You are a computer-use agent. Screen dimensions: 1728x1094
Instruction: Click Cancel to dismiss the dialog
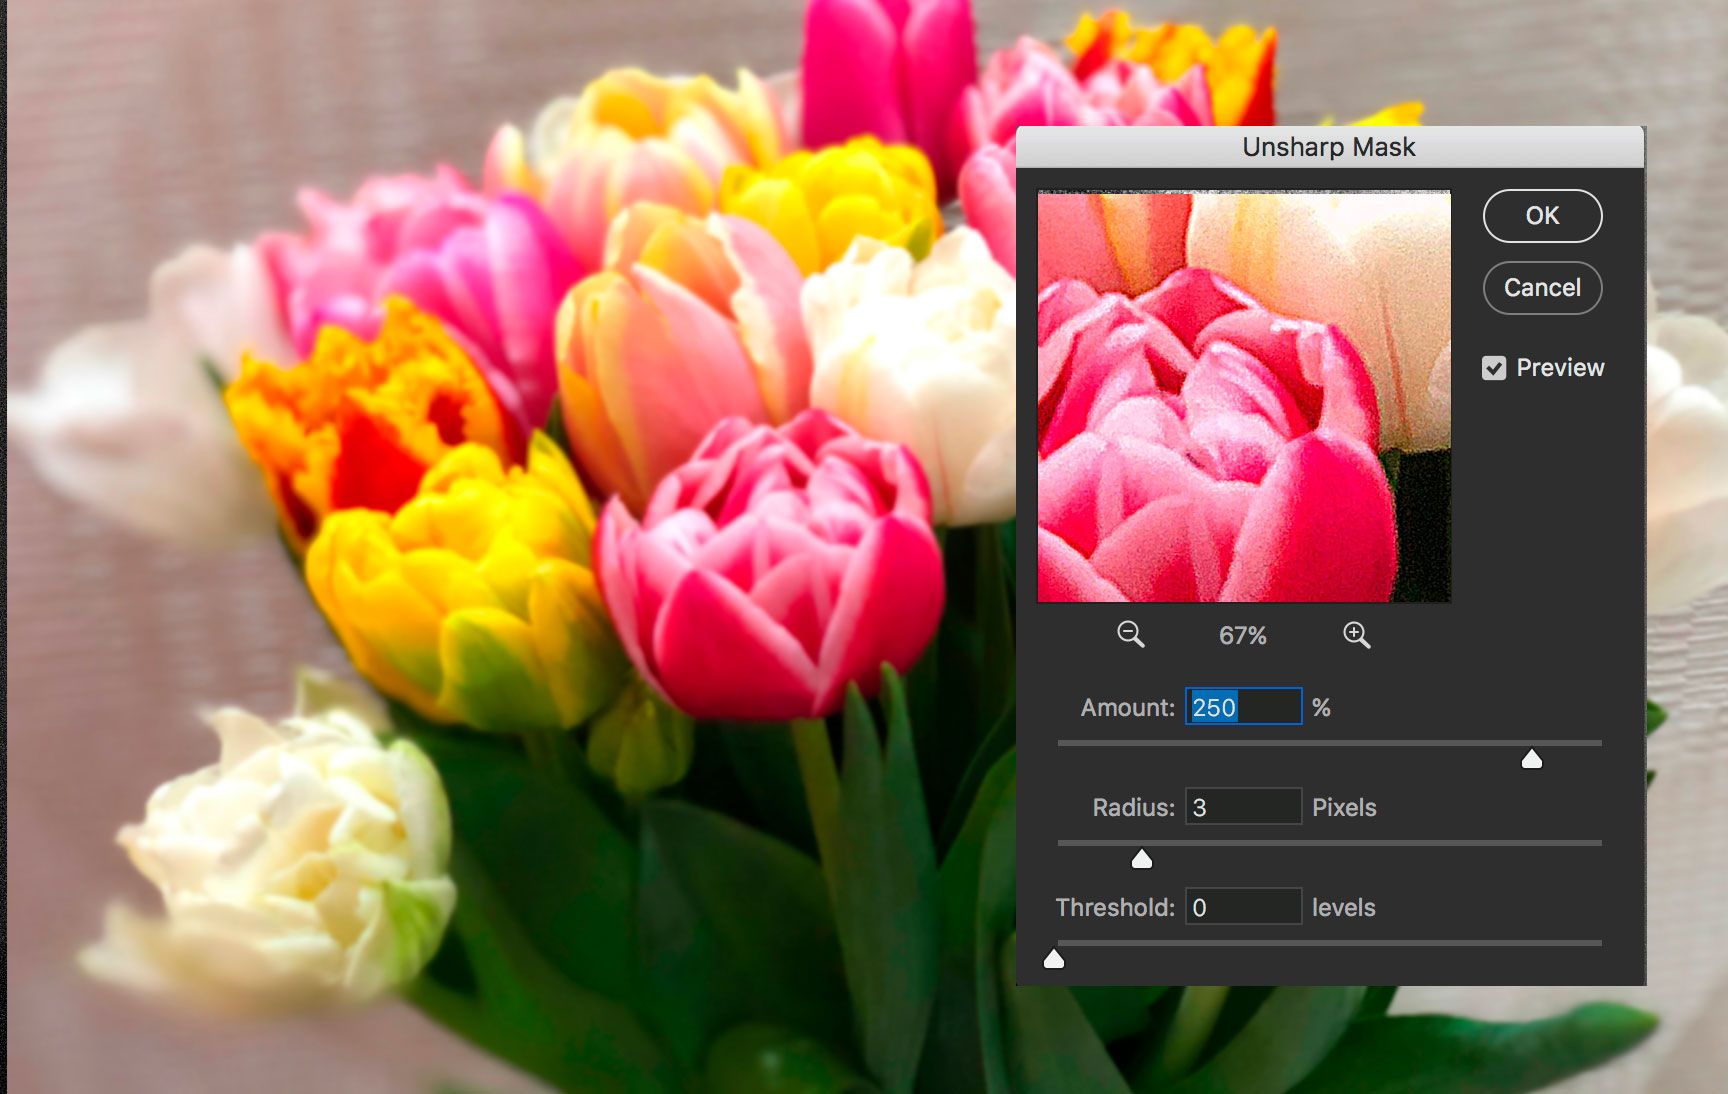coord(1542,287)
